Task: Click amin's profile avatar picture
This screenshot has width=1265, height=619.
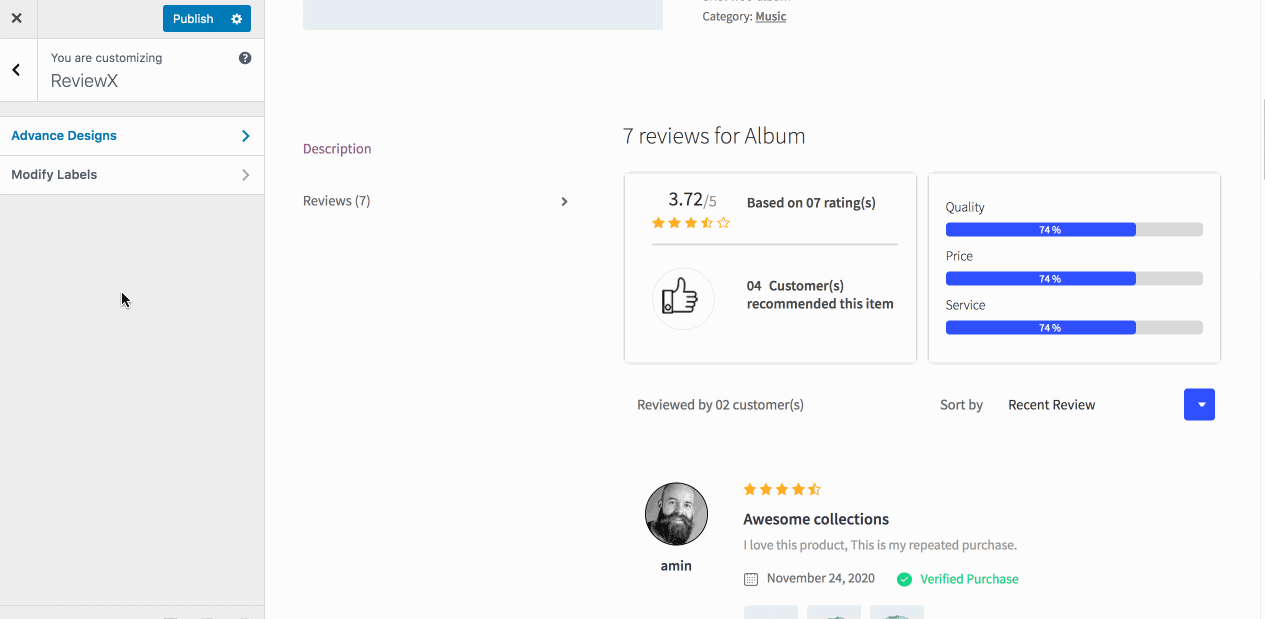Action: pos(676,513)
